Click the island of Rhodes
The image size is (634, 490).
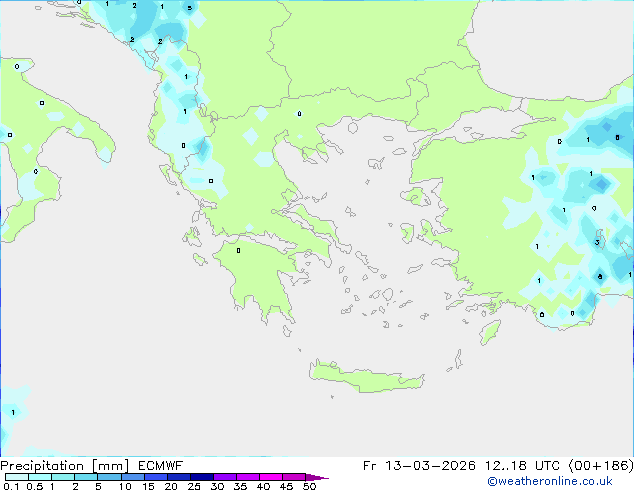click(x=489, y=332)
